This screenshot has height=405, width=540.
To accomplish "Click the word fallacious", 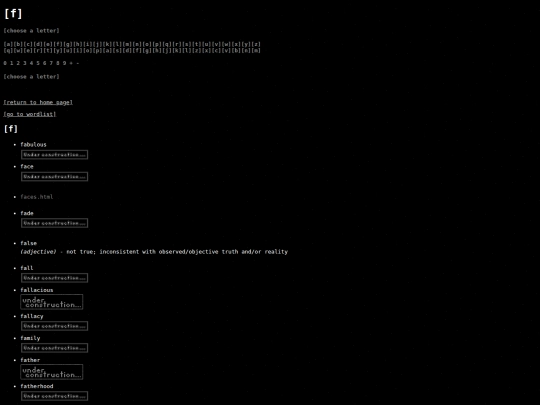I will 37,290.
